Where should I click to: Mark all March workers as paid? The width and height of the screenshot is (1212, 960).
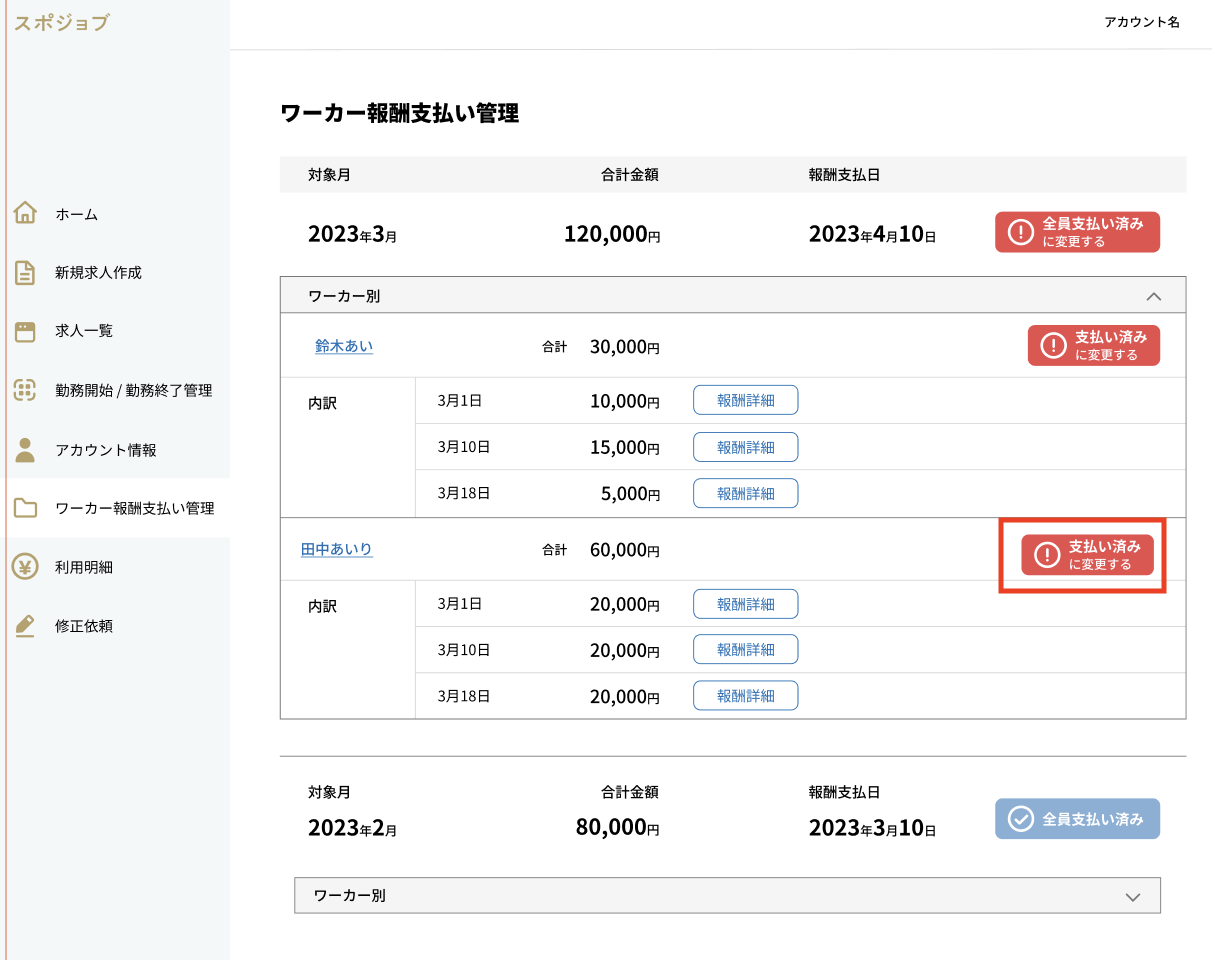click(x=1077, y=232)
